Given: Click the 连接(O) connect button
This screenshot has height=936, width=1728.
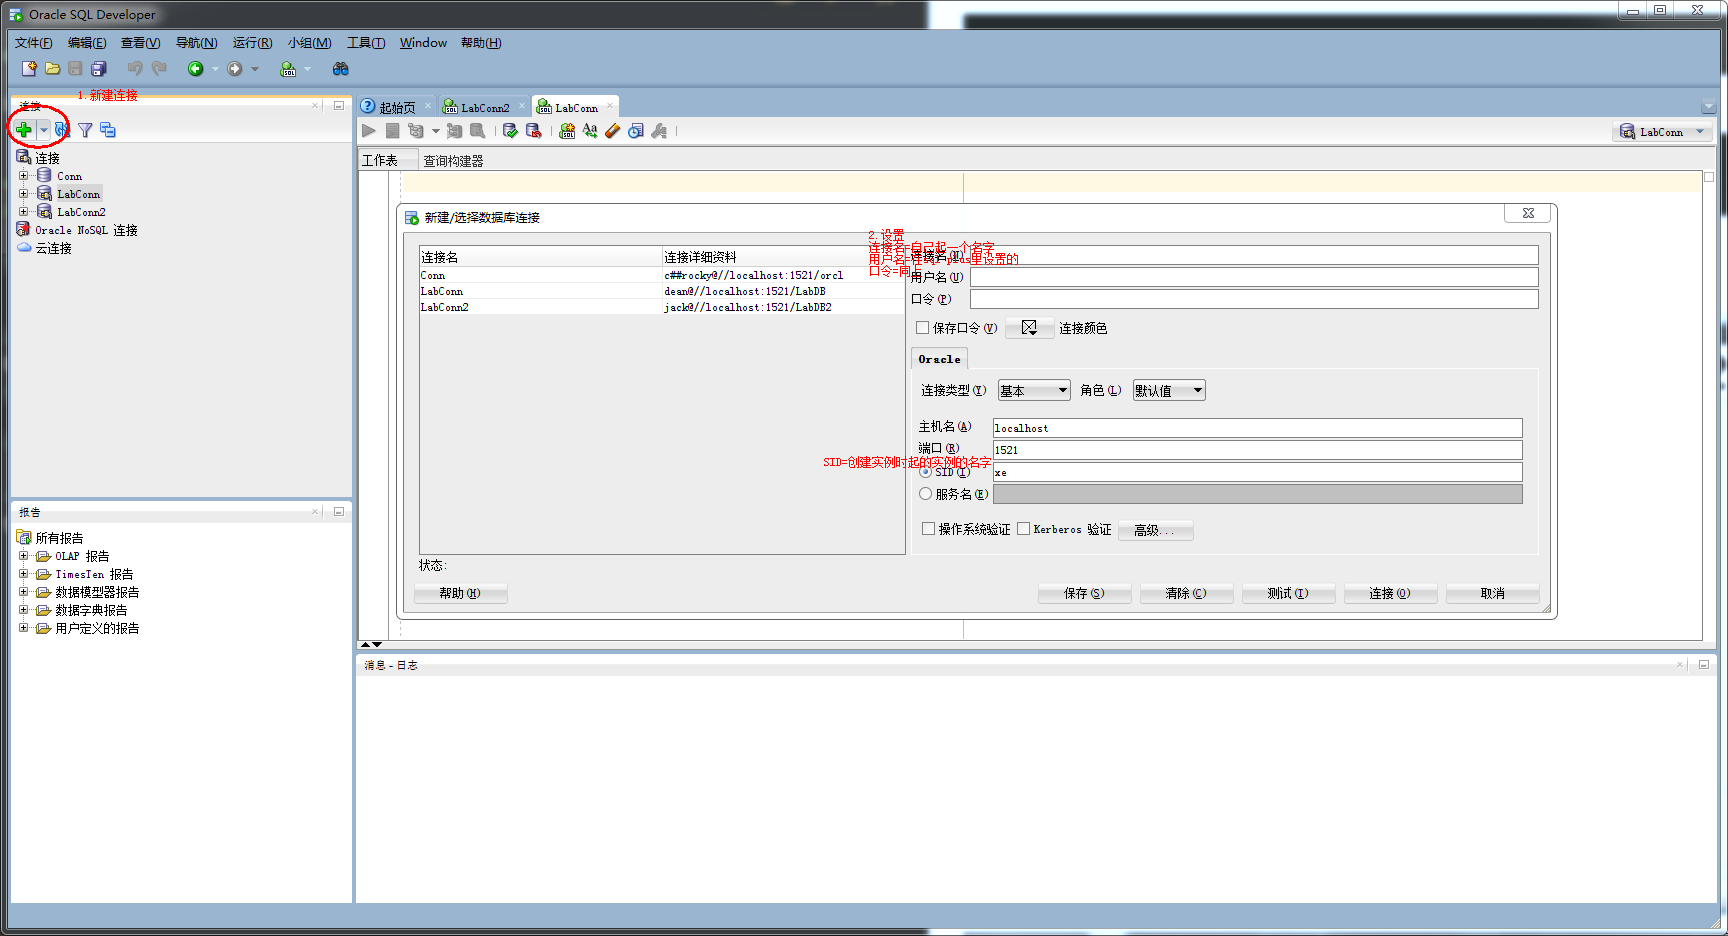Looking at the screenshot, I should tap(1390, 593).
